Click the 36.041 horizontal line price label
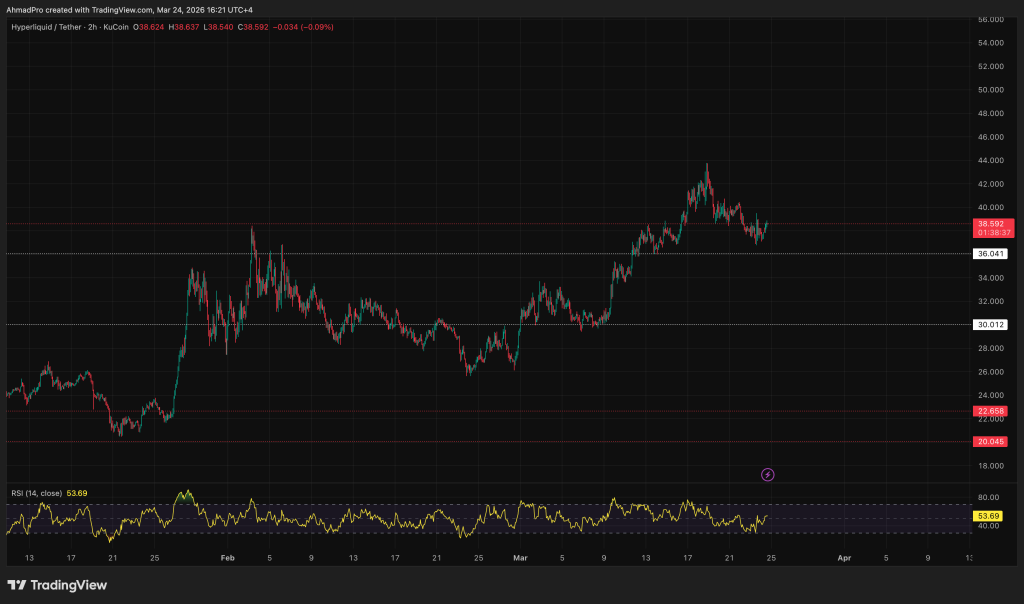 (990, 254)
